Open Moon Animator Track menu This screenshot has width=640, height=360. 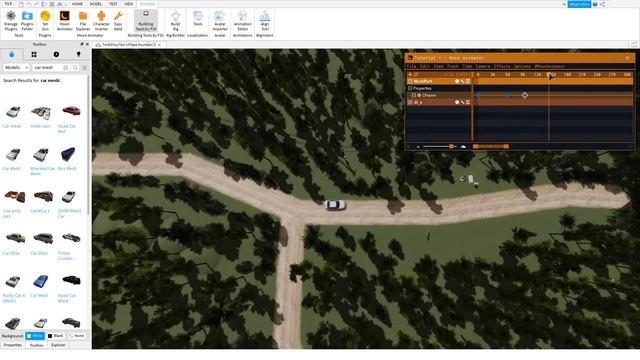click(x=453, y=66)
